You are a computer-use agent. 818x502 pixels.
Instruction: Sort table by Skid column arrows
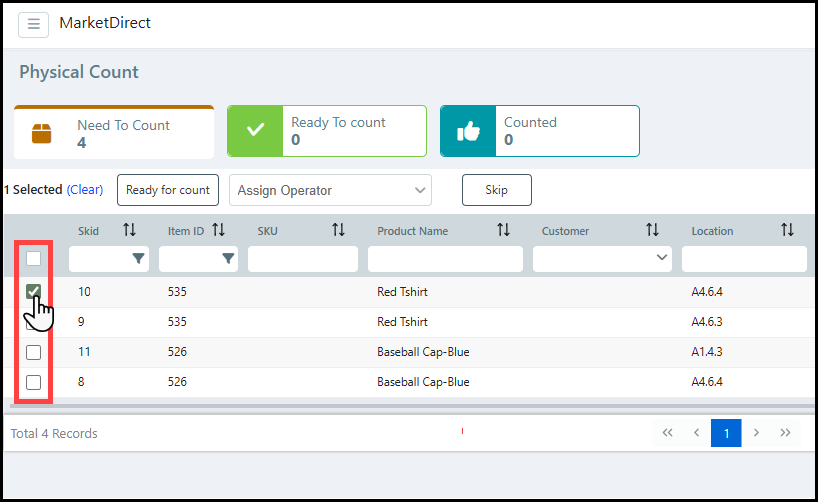click(129, 231)
